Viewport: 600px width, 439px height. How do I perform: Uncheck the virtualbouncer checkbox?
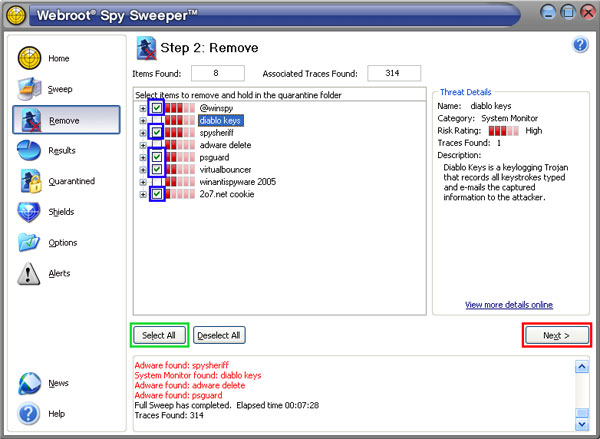click(x=157, y=169)
